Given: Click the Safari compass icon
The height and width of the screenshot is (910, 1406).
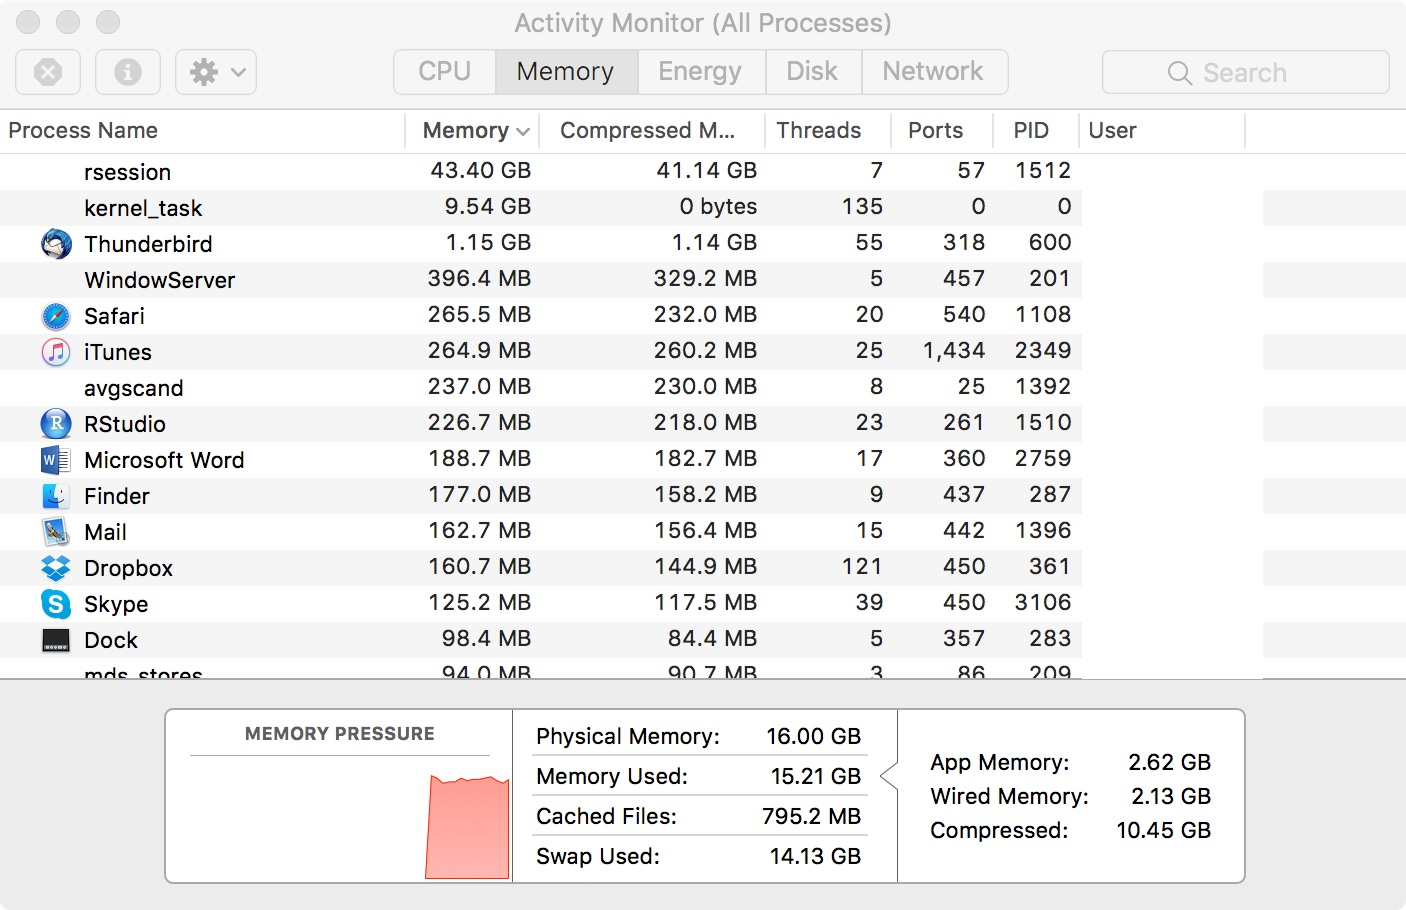Looking at the screenshot, I should click(56, 316).
